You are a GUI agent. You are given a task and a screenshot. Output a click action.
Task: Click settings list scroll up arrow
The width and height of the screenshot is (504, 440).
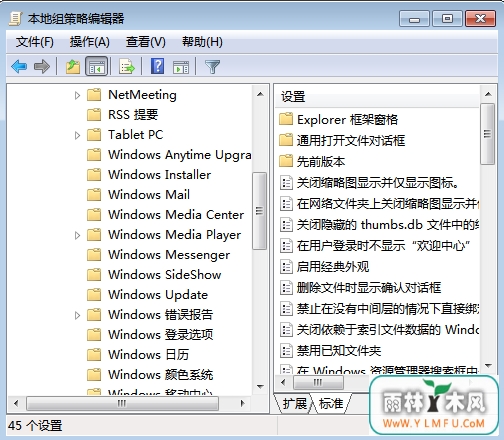coord(488,94)
